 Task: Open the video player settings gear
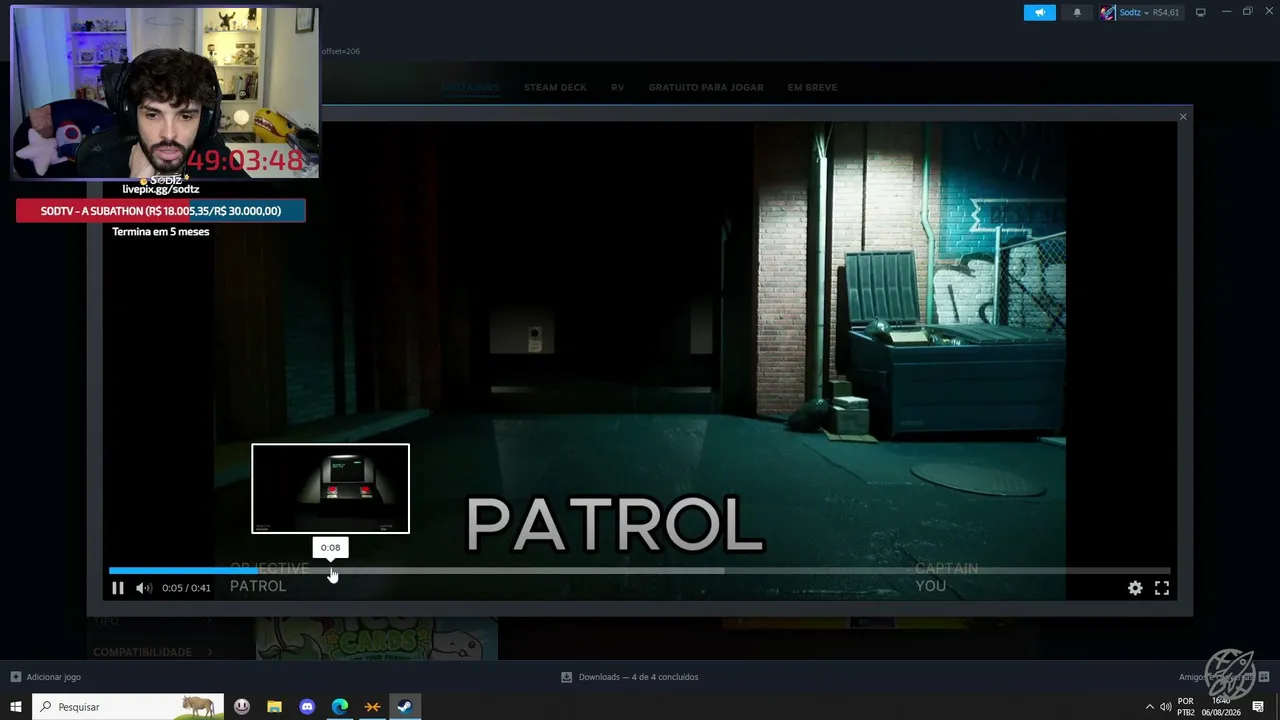[x=1135, y=588]
